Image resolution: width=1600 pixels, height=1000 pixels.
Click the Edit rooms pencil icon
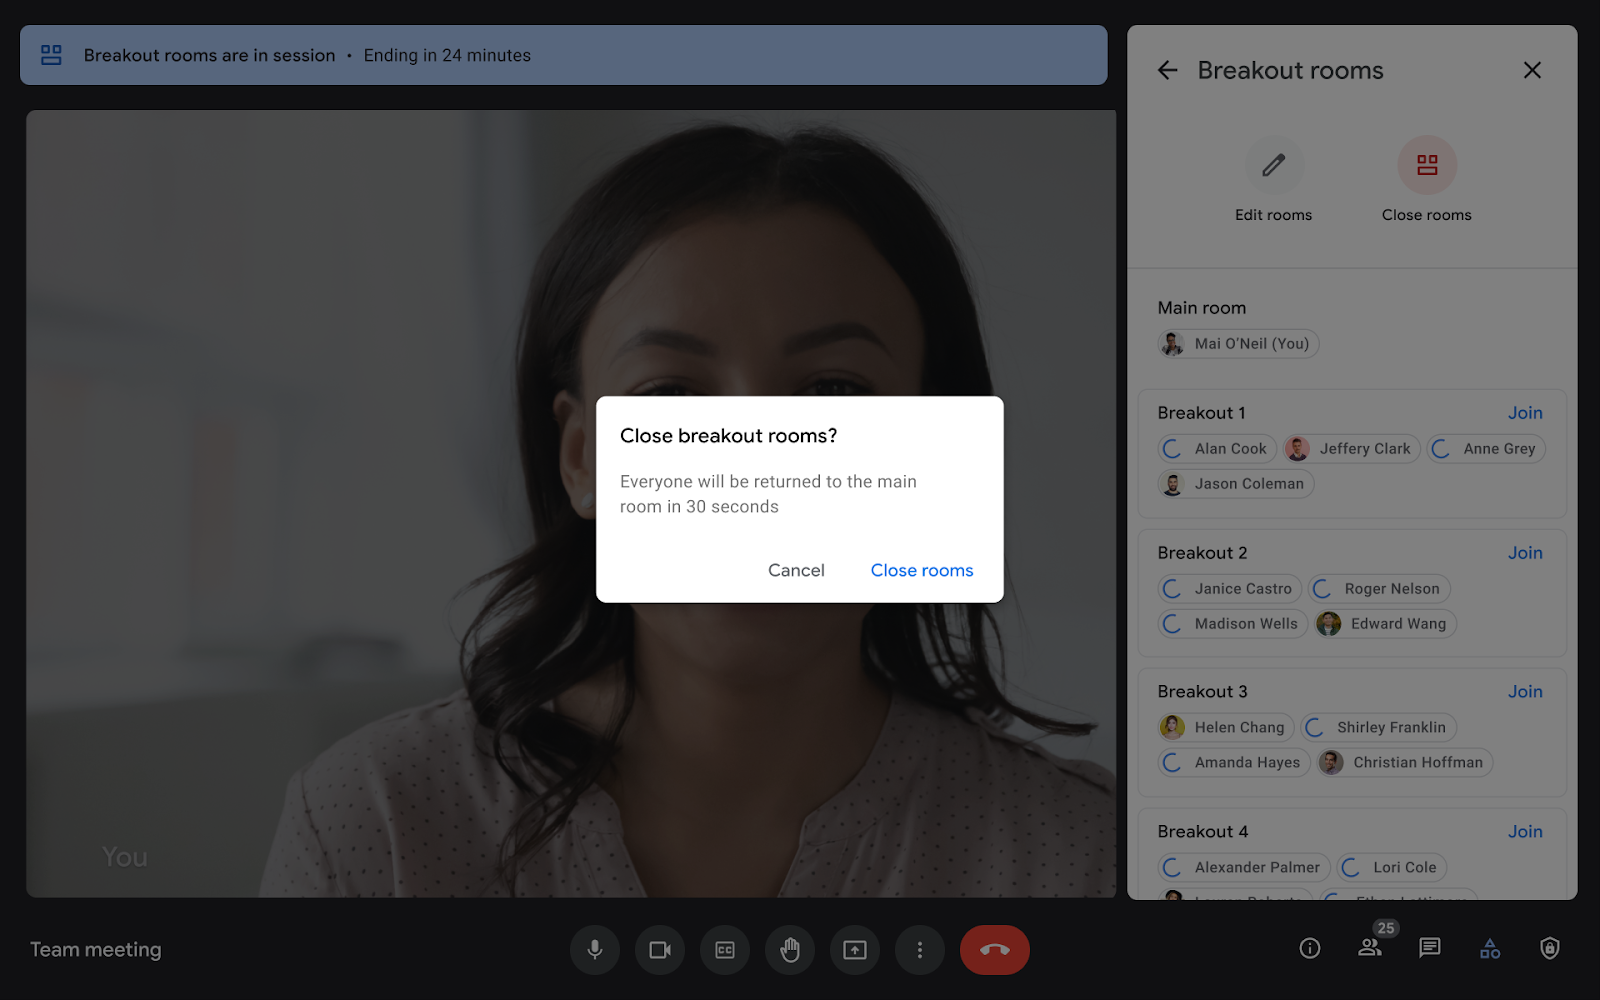point(1273,165)
